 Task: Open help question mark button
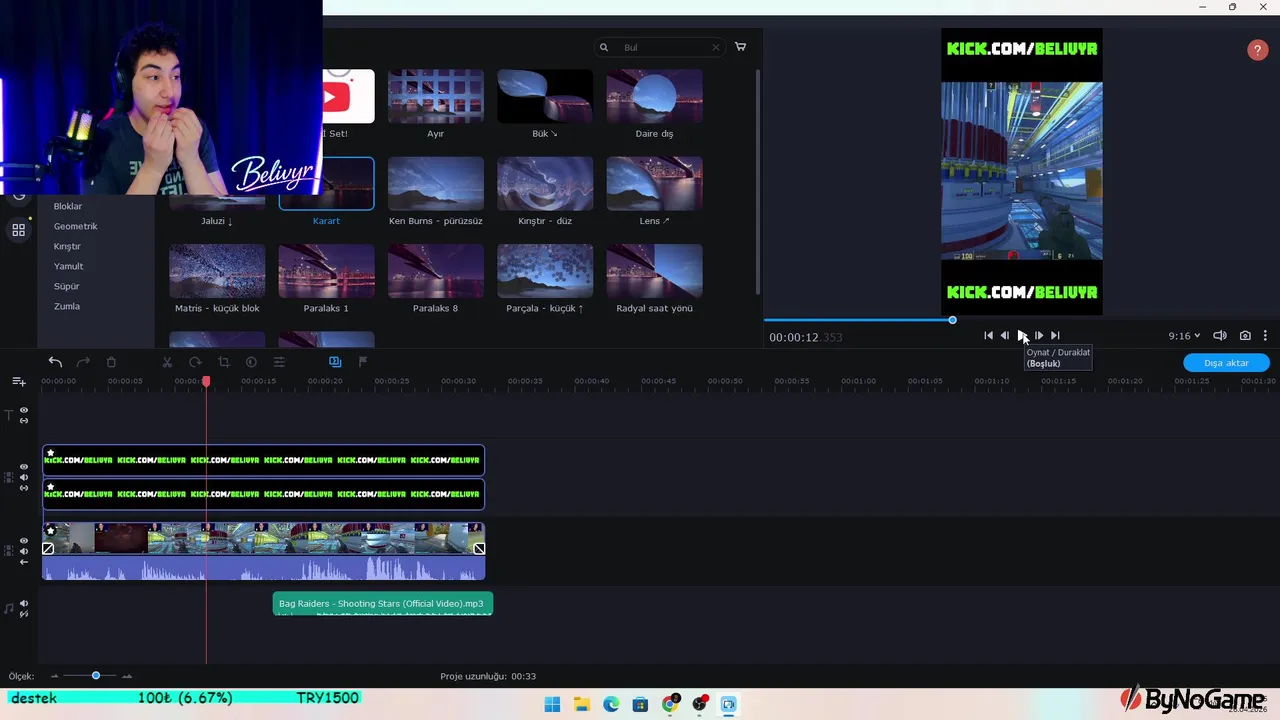[x=1257, y=50]
